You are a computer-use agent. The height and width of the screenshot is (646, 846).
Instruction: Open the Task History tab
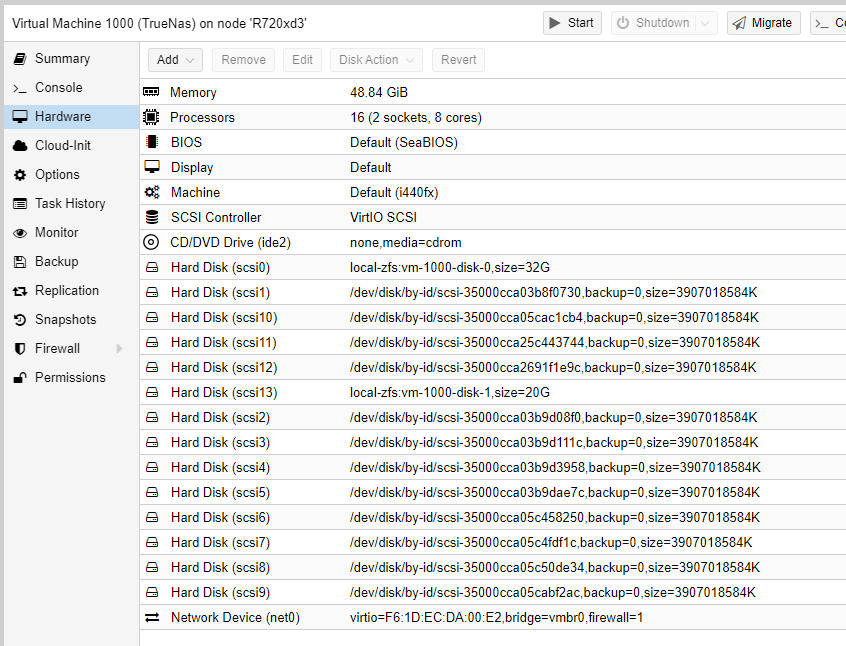pos(71,203)
